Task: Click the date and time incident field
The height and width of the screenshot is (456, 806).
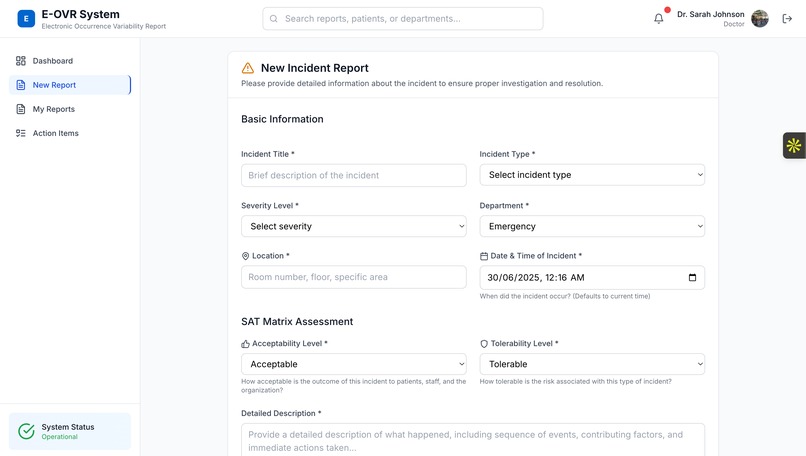Action: click(x=592, y=278)
